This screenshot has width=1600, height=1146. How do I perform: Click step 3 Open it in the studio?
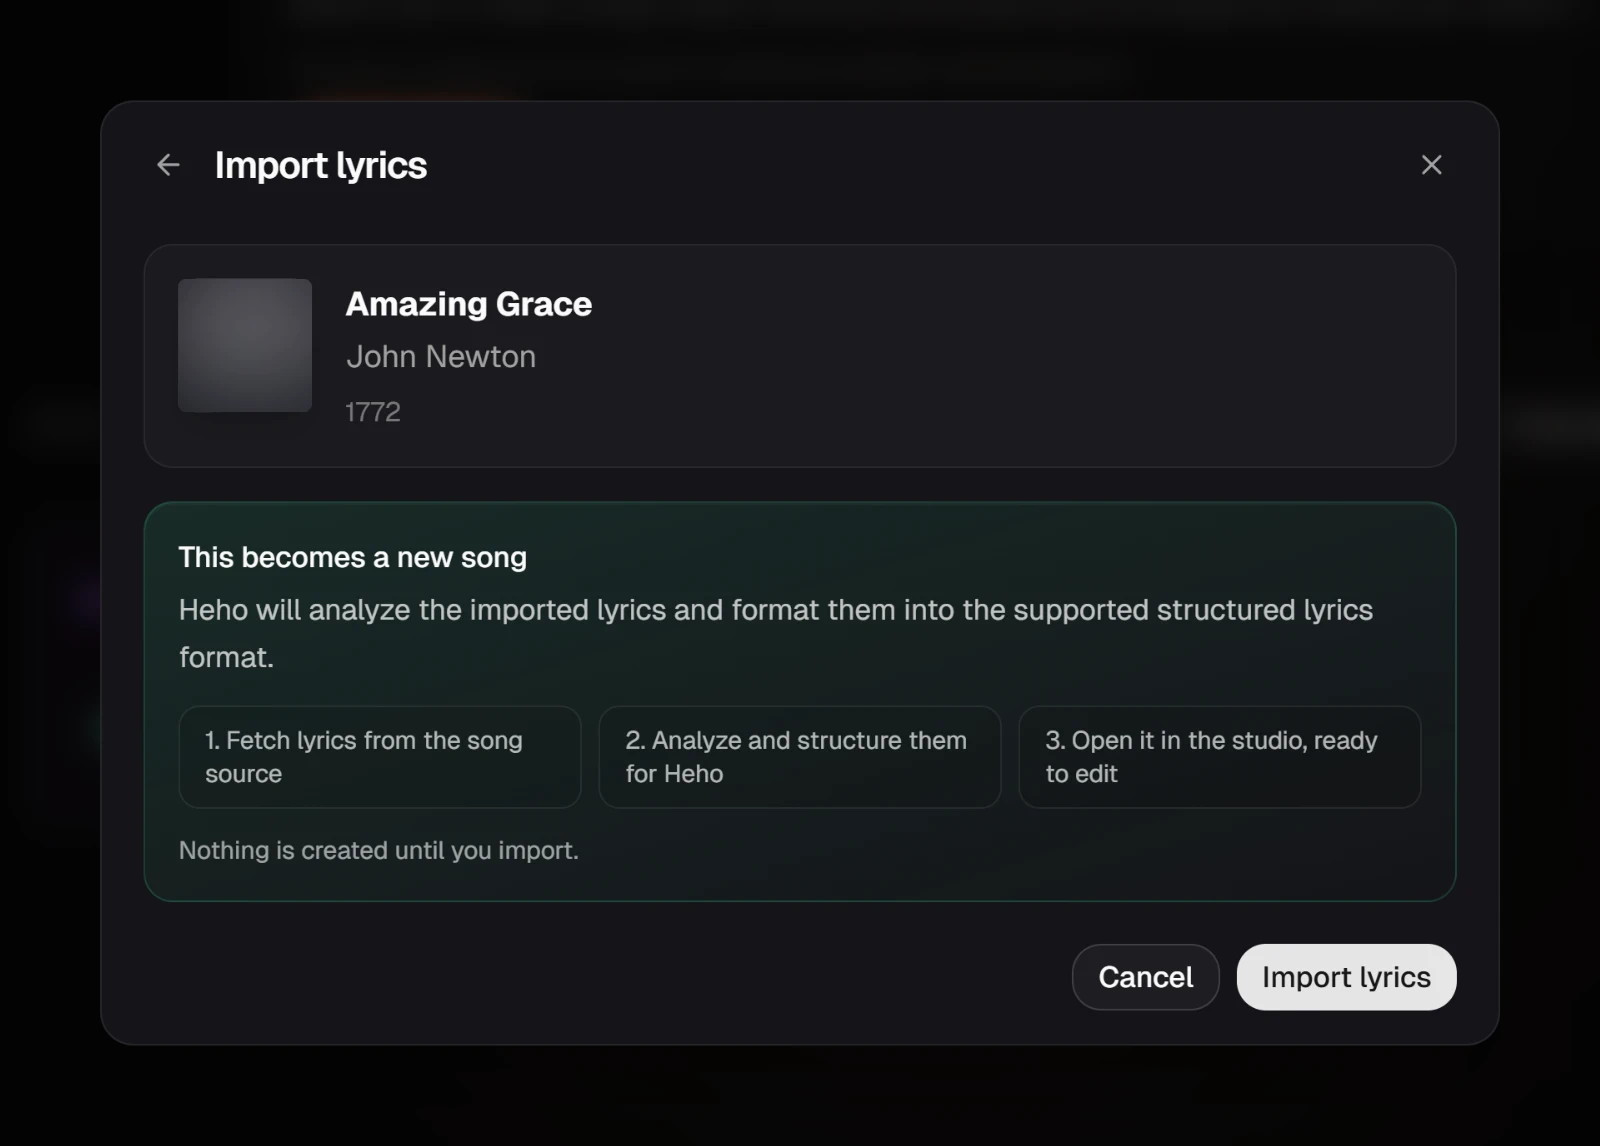[1220, 757]
